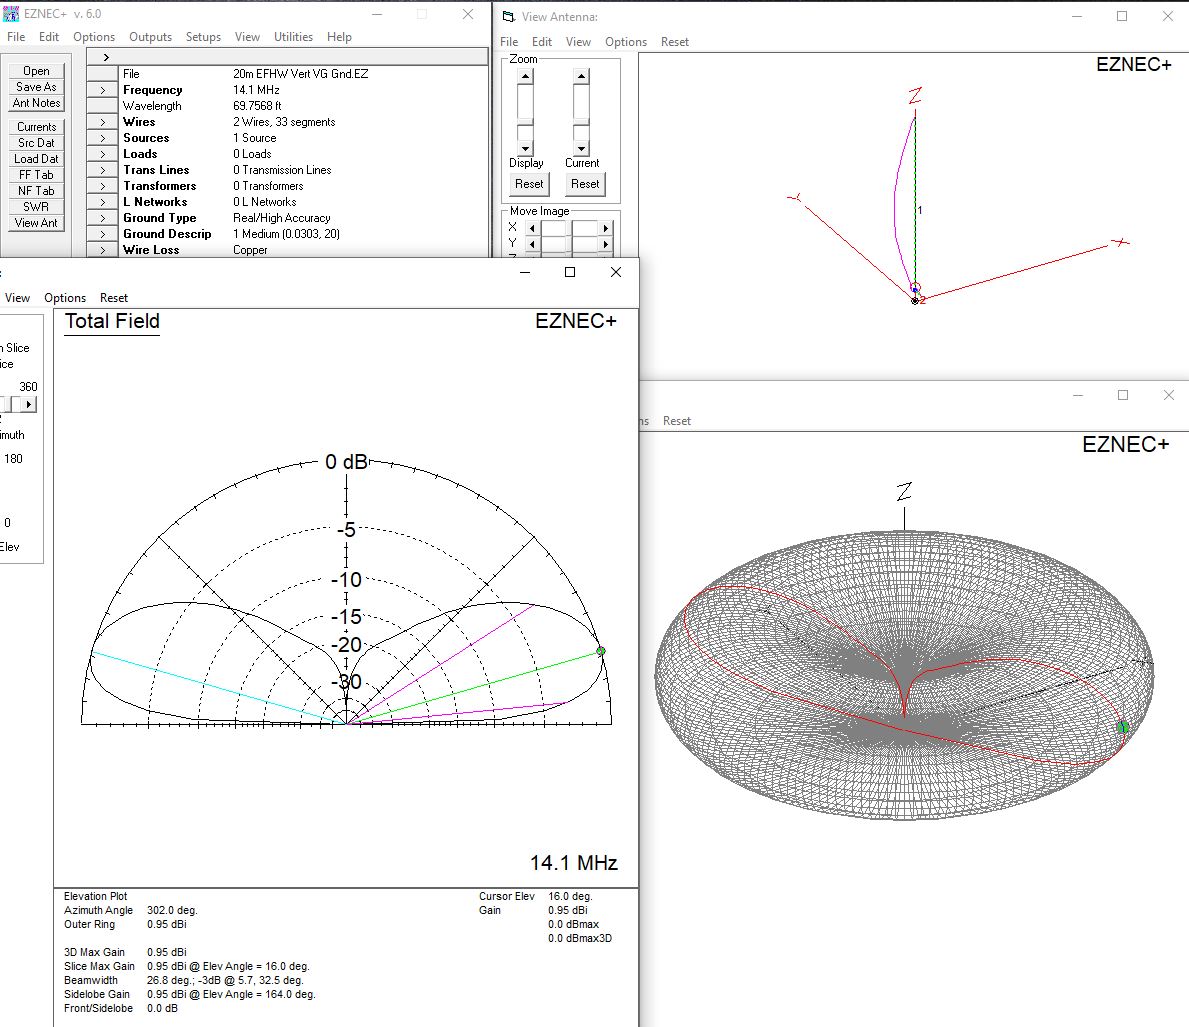Image resolution: width=1189 pixels, height=1027 pixels.
Task: Click the Load Dat button
Action: (36, 159)
